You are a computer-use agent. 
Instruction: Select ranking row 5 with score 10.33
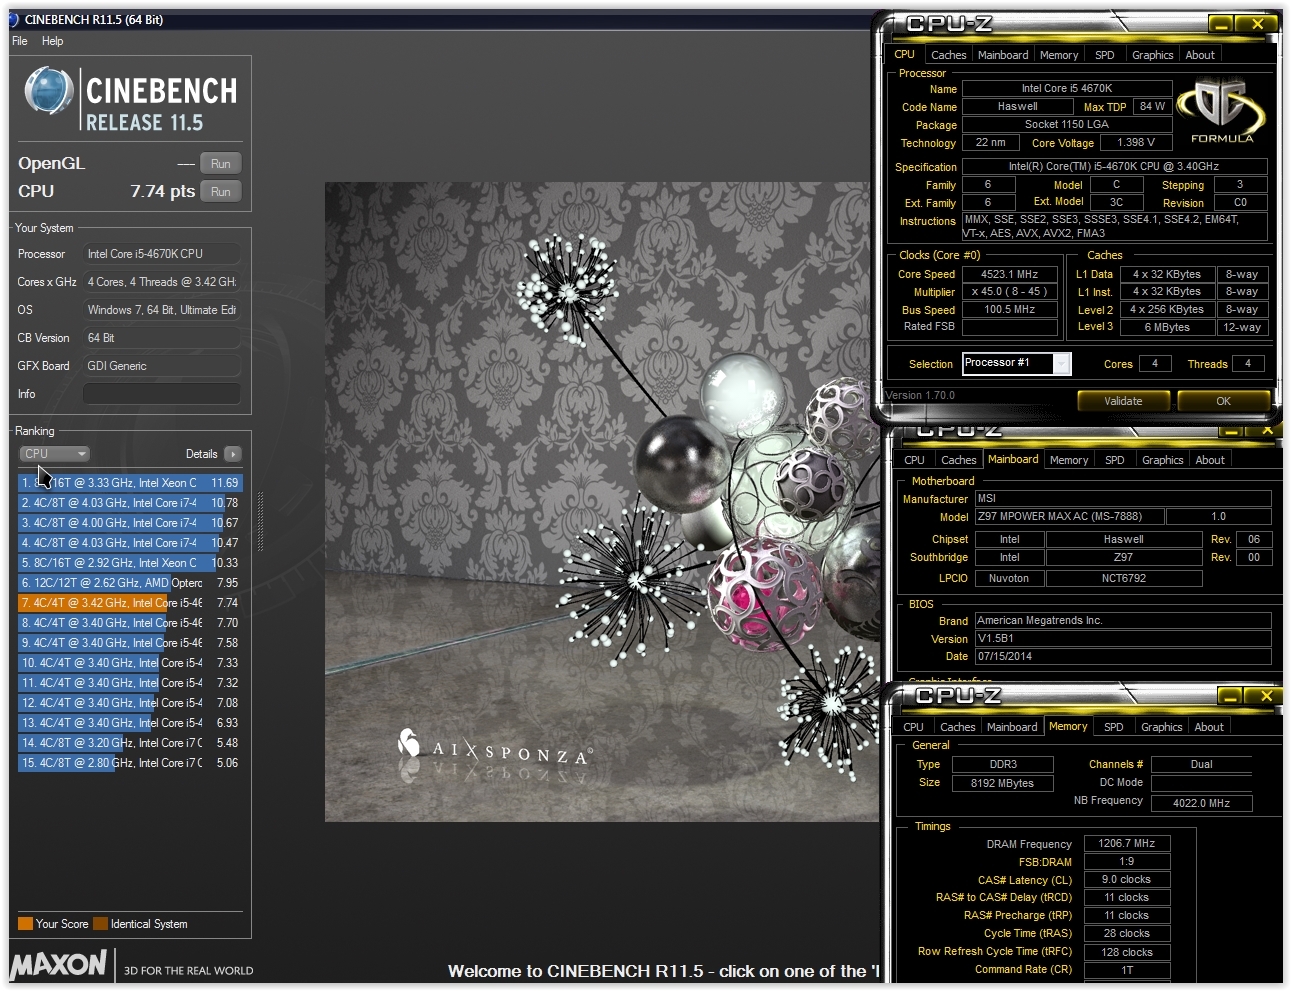coord(130,563)
